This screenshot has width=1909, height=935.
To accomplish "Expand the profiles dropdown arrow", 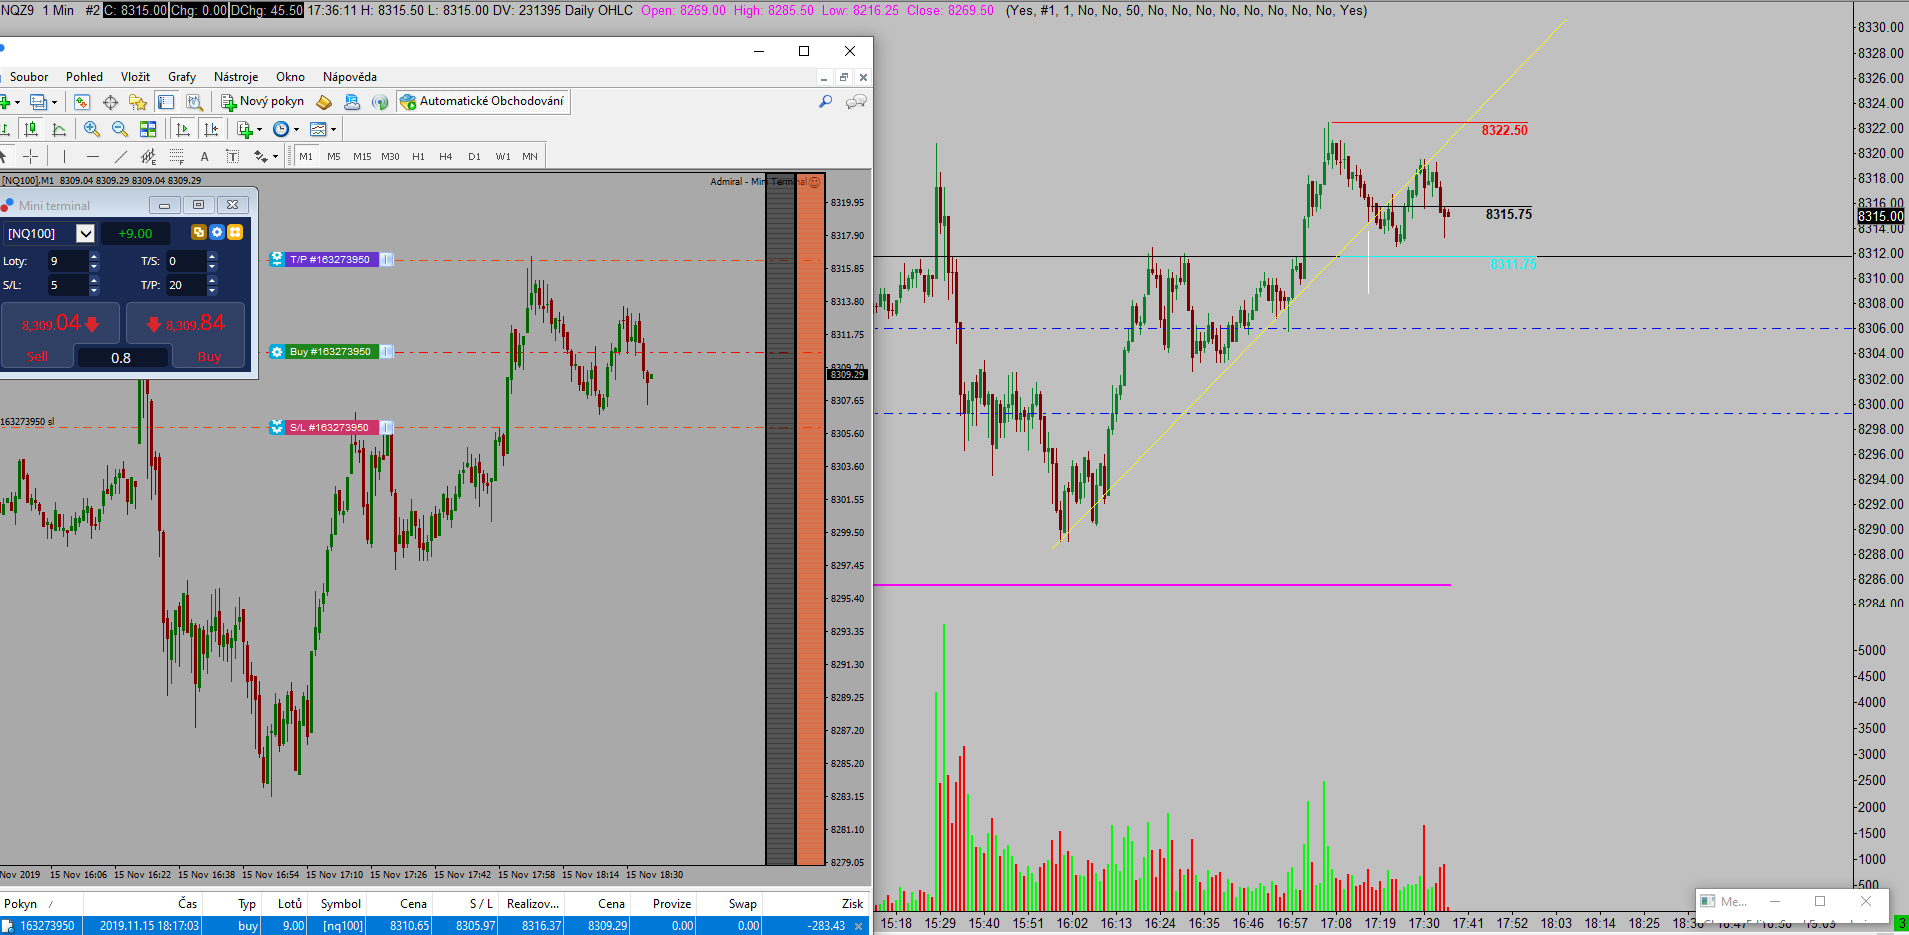I will pos(54,102).
